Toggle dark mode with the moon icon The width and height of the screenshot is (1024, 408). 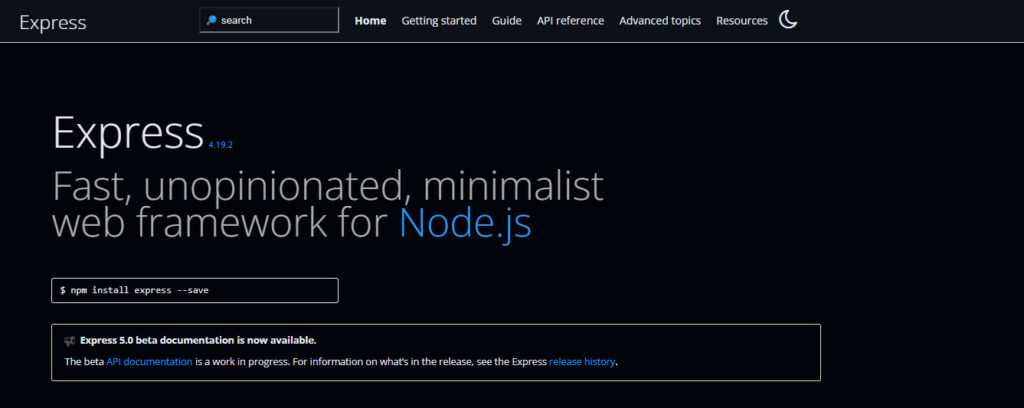788,20
